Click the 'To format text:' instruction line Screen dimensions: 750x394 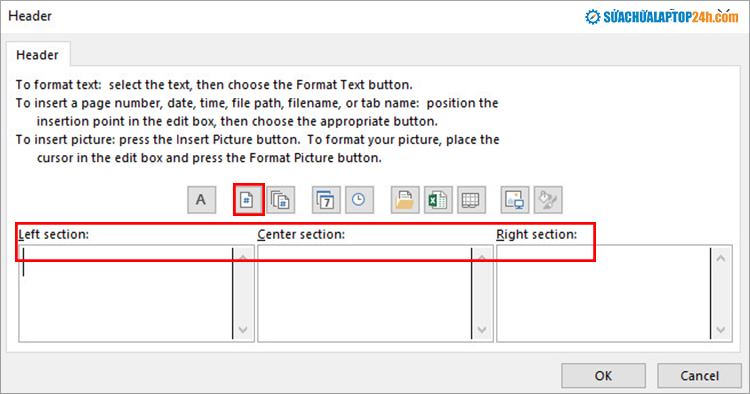(214, 85)
